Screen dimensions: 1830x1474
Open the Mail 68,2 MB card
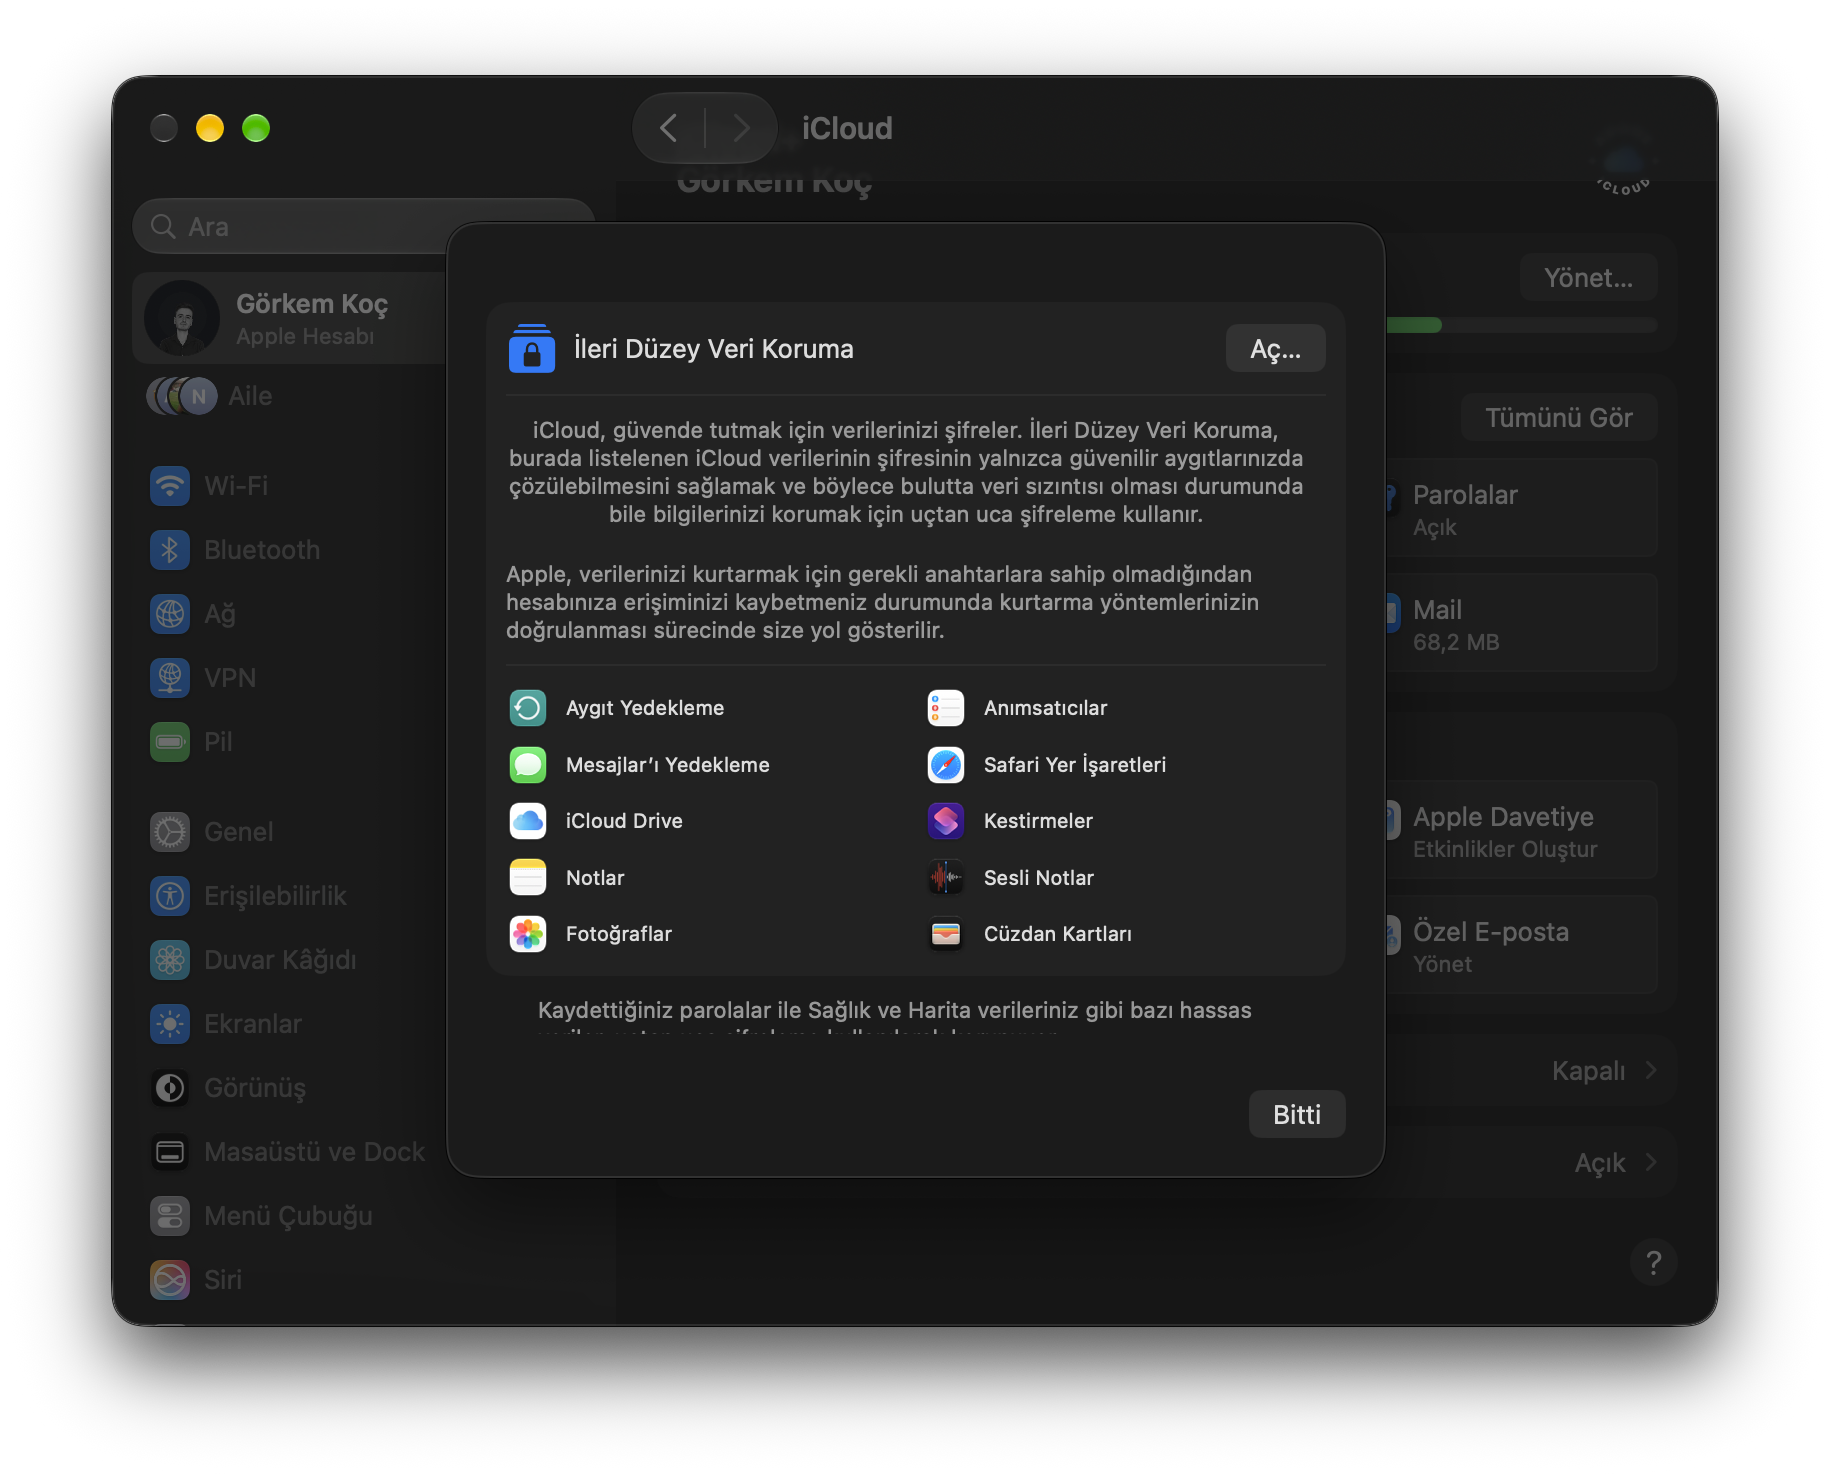[x=1522, y=624]
